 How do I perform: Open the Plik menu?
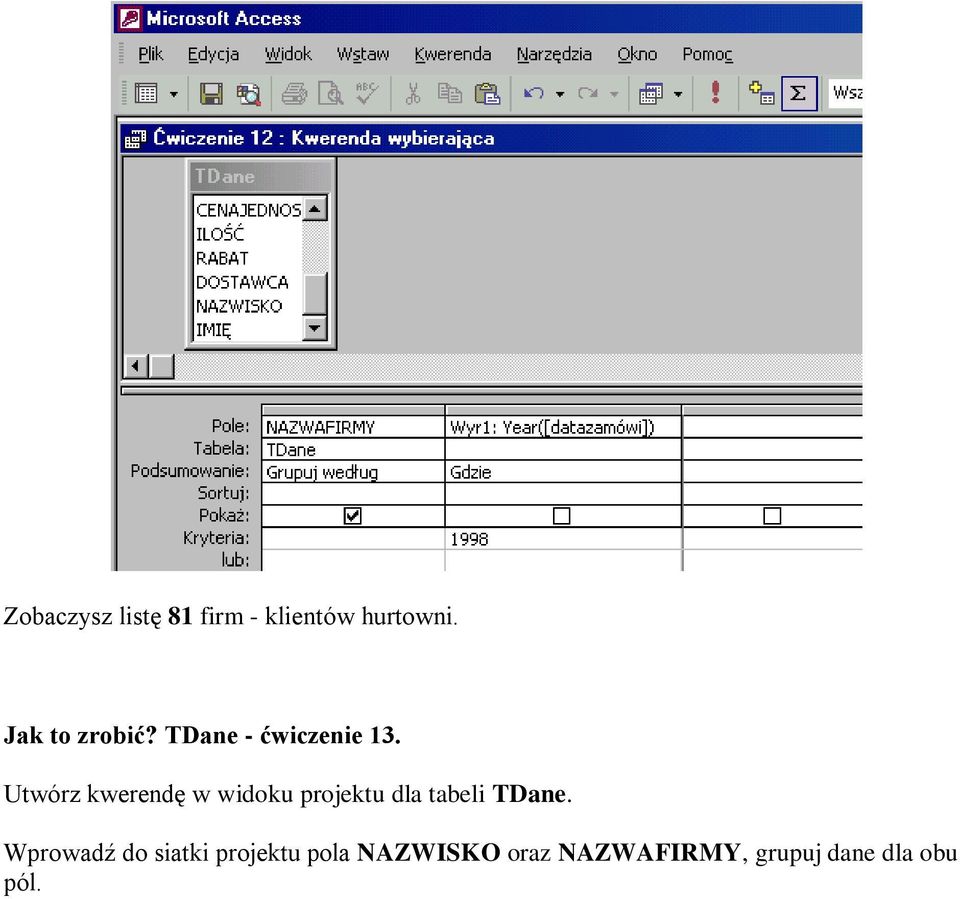[151, 55]
